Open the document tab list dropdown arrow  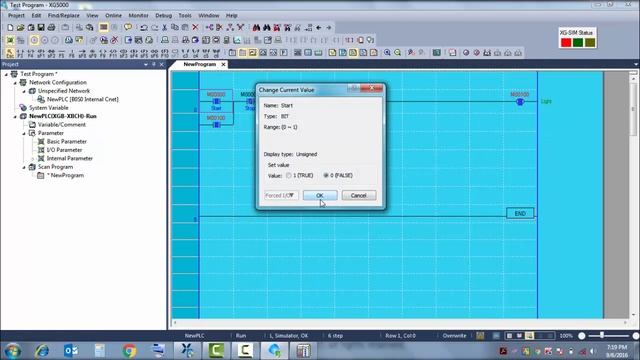click(x=636, y=64)
